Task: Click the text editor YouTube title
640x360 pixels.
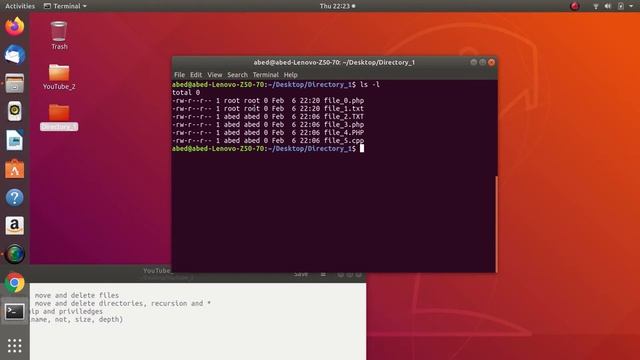Action: [x=157, y=271]
